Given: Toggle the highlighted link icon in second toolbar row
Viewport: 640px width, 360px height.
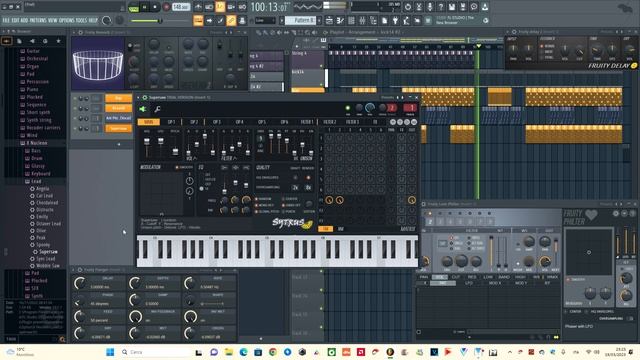Looking at the screenshot, I should pyautogui.click(x=231, y=20).
